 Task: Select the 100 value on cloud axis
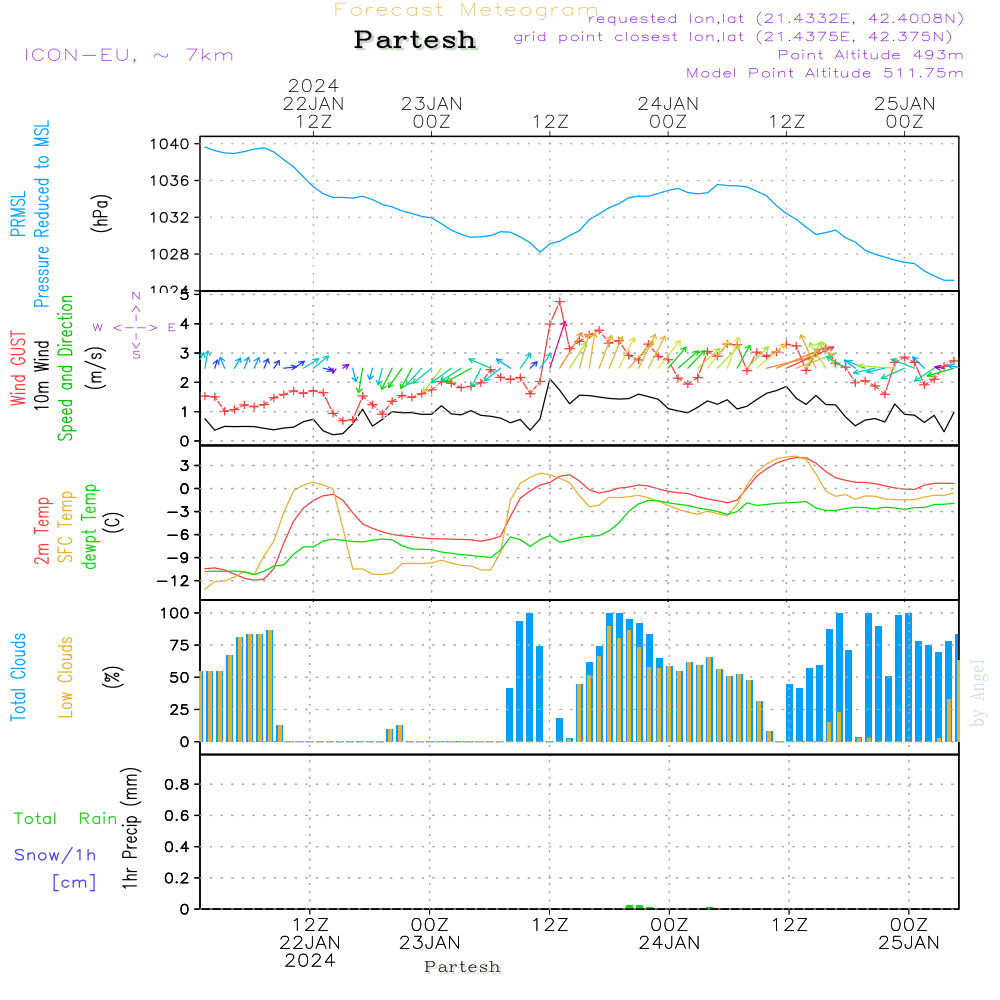175,613
